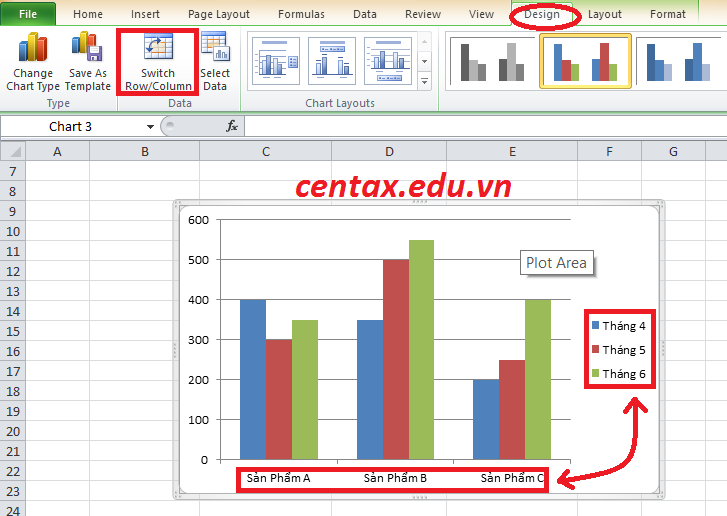Select row 20 header

point(13,432)
